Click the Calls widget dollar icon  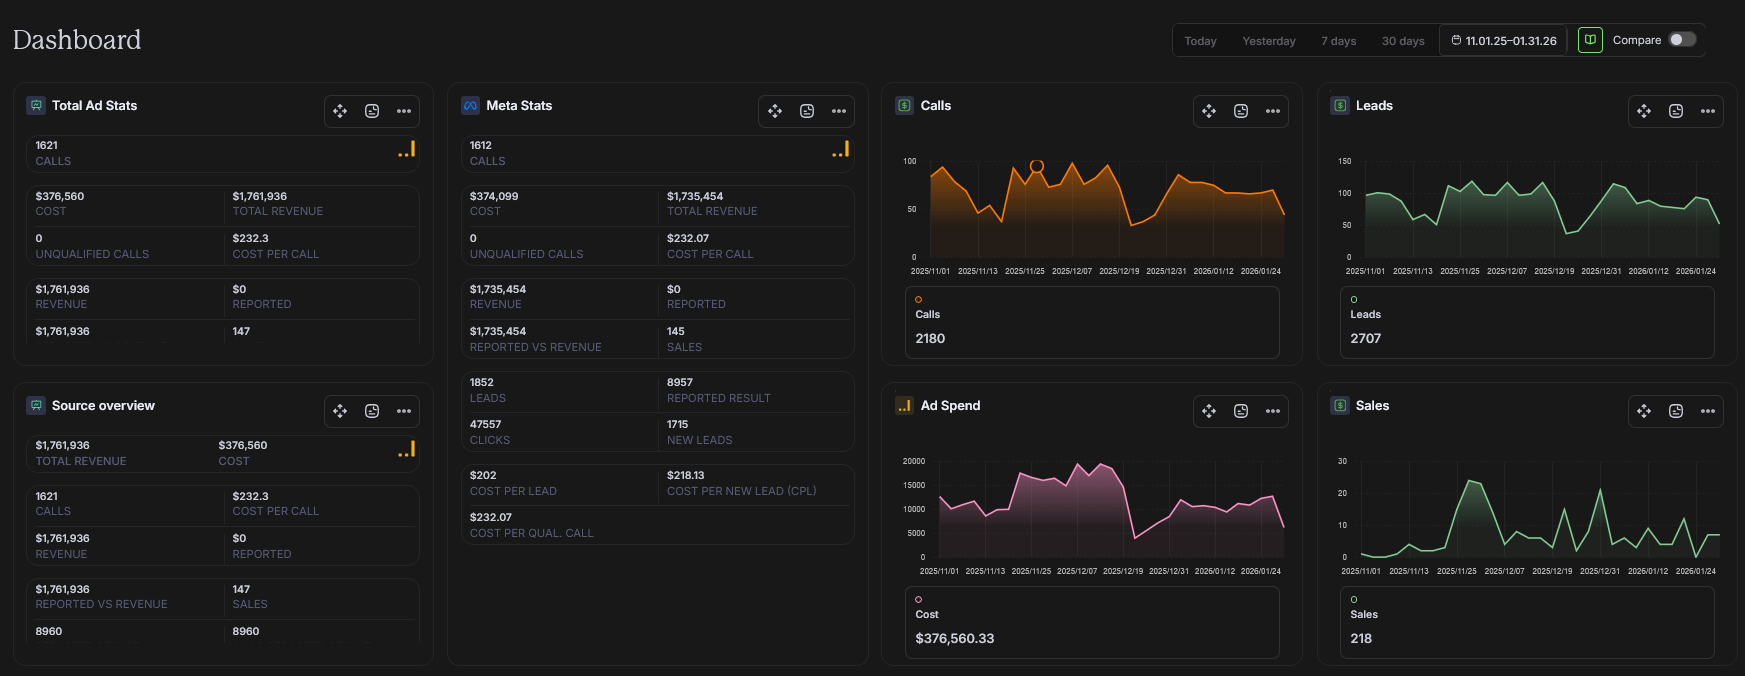905,105
